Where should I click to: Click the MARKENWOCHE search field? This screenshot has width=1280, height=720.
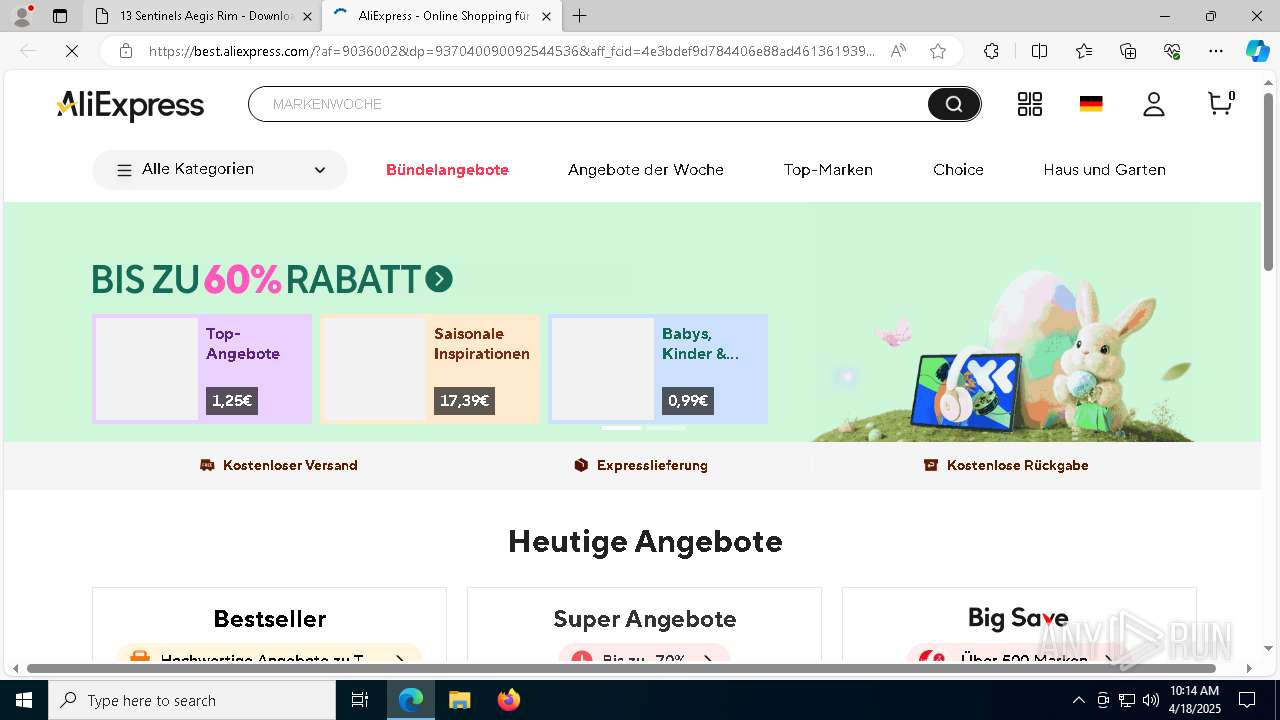click(x=590, y=104)
